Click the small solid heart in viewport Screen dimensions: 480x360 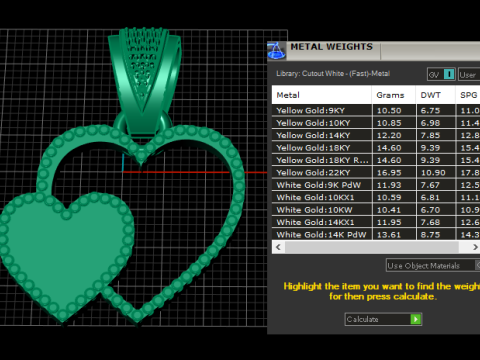(x=67, y=257)
